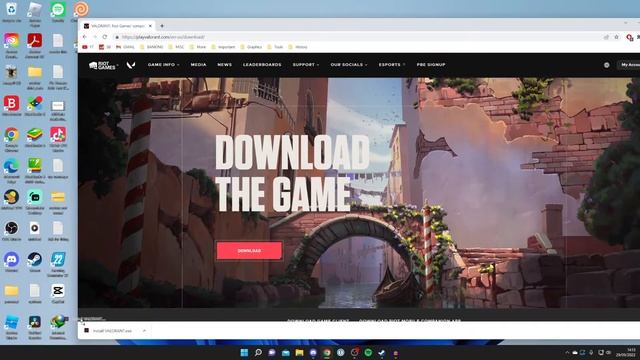Viewport: 640px width, 360px height.
Task: Bookmark this page with the star
Action: click(617, 37)
